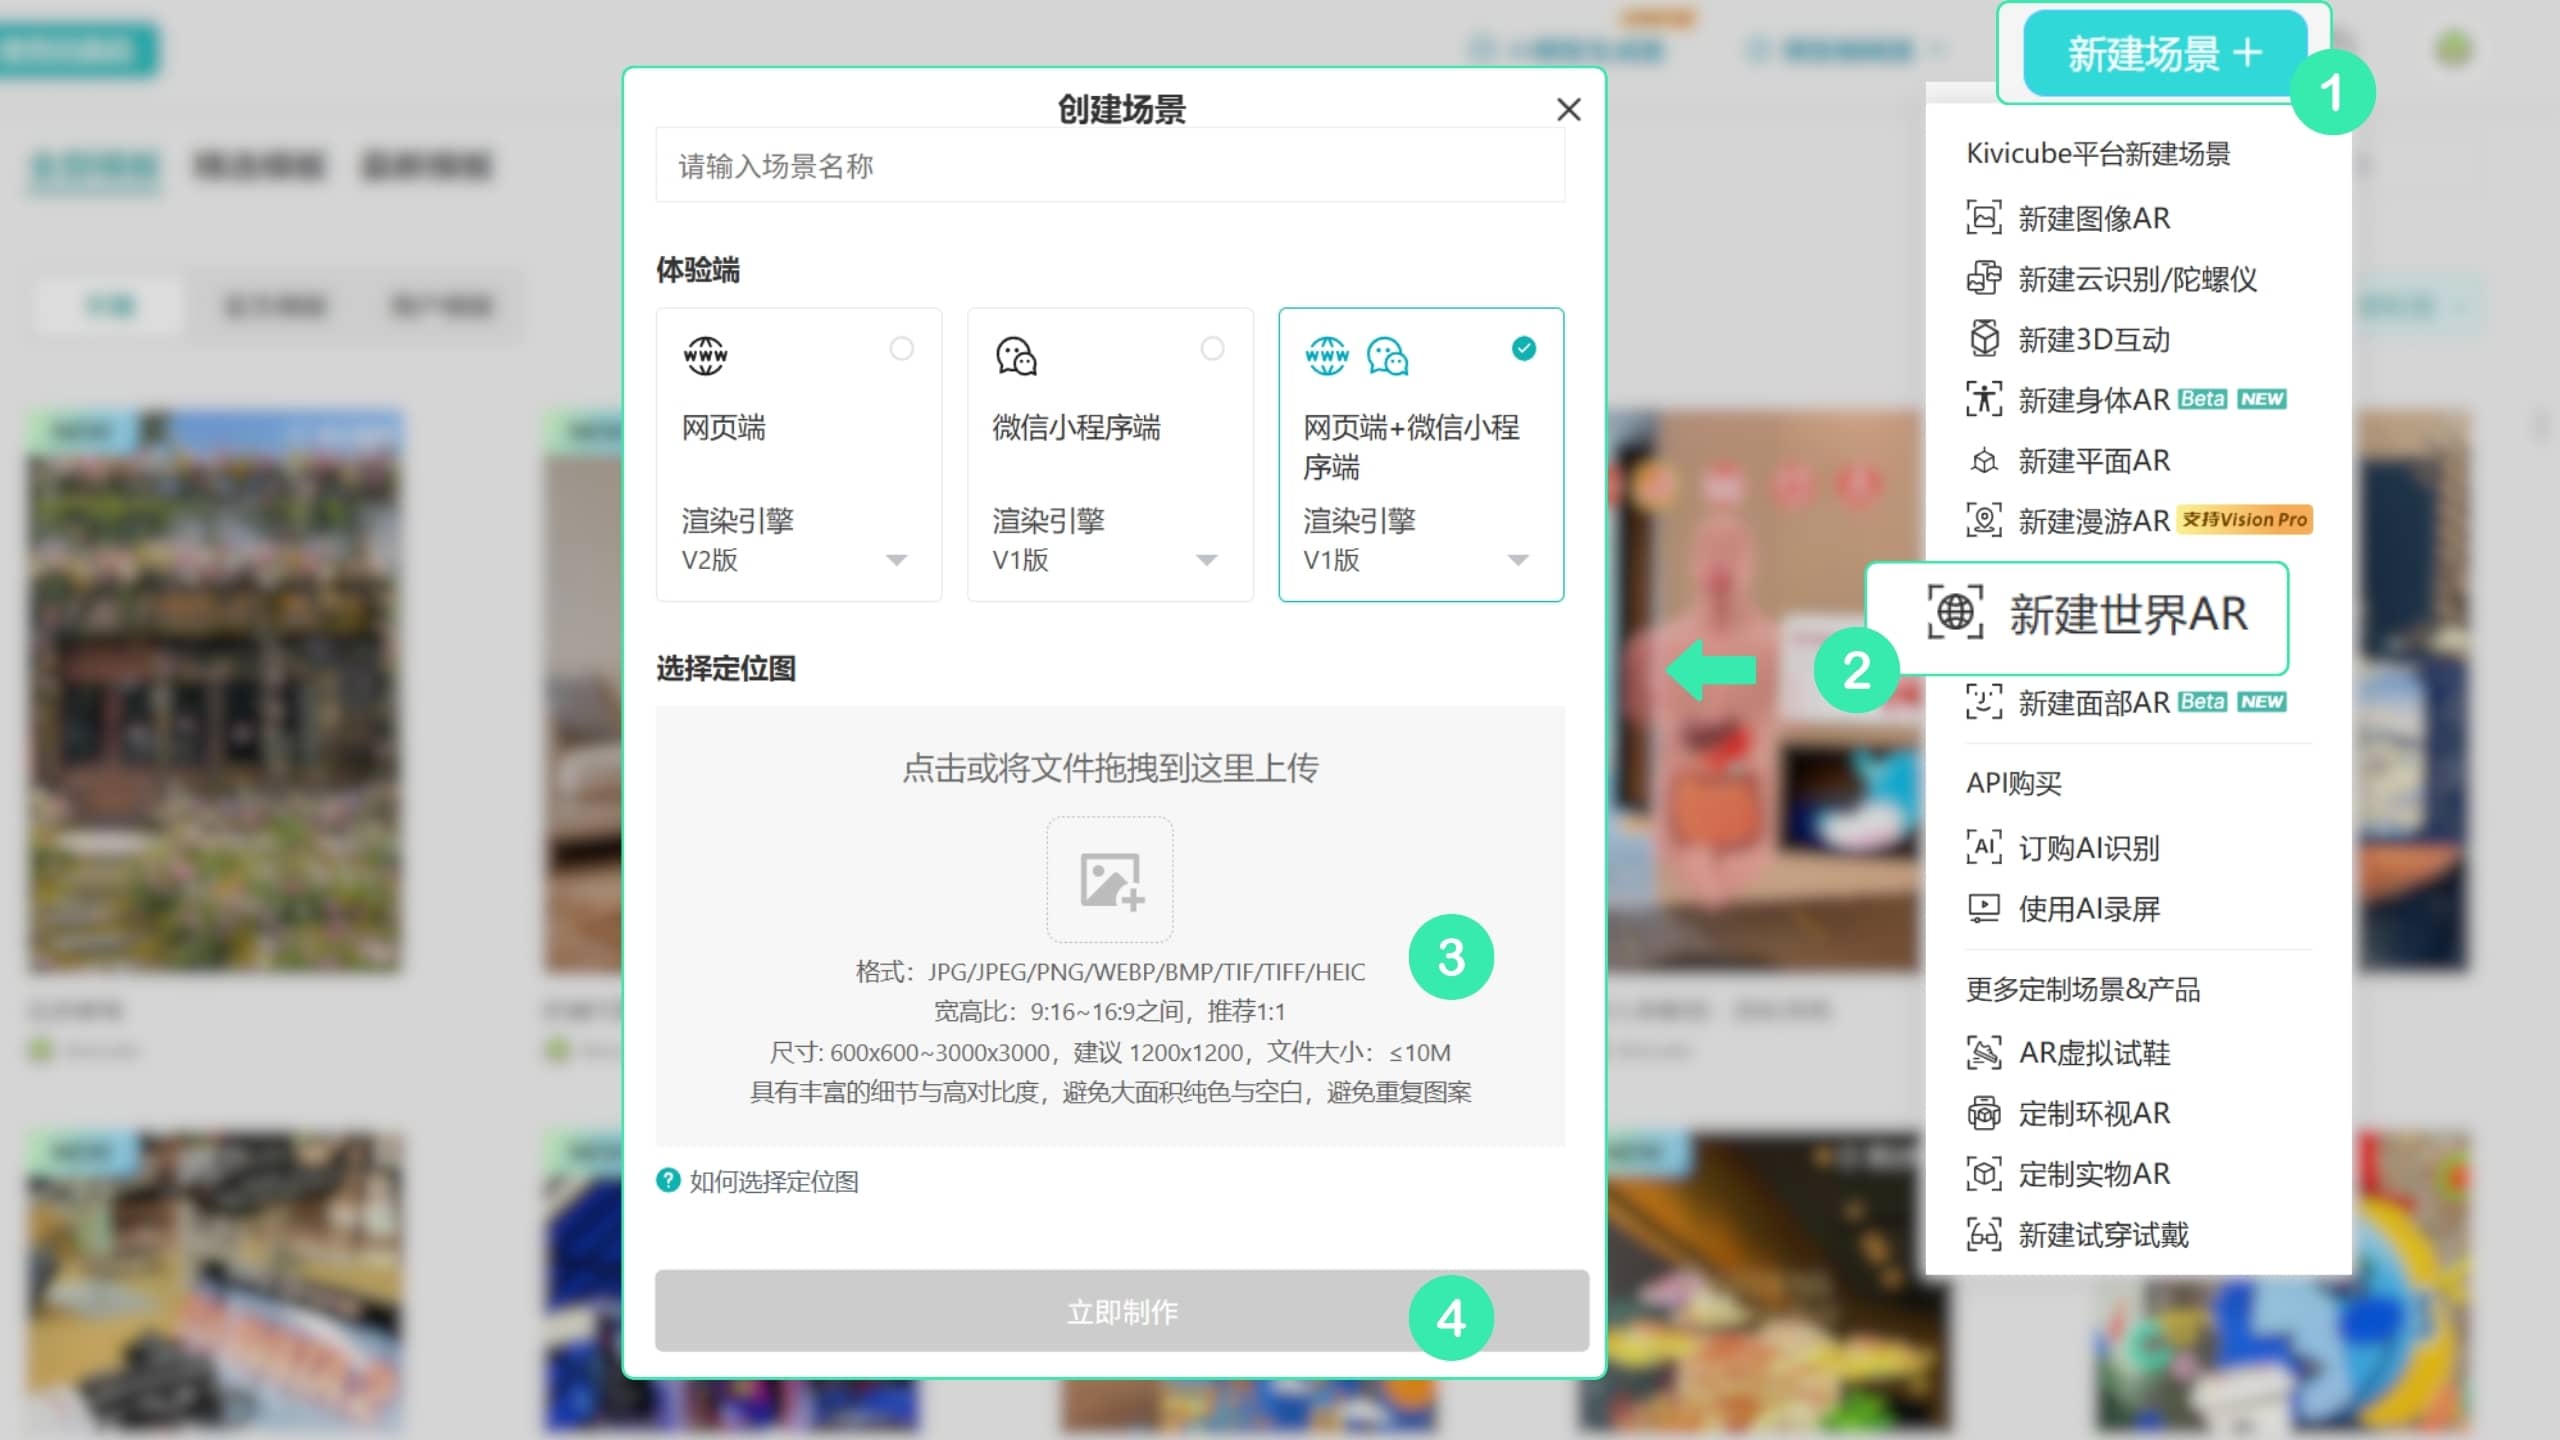Click the help question mark icon

[668, 1181]
